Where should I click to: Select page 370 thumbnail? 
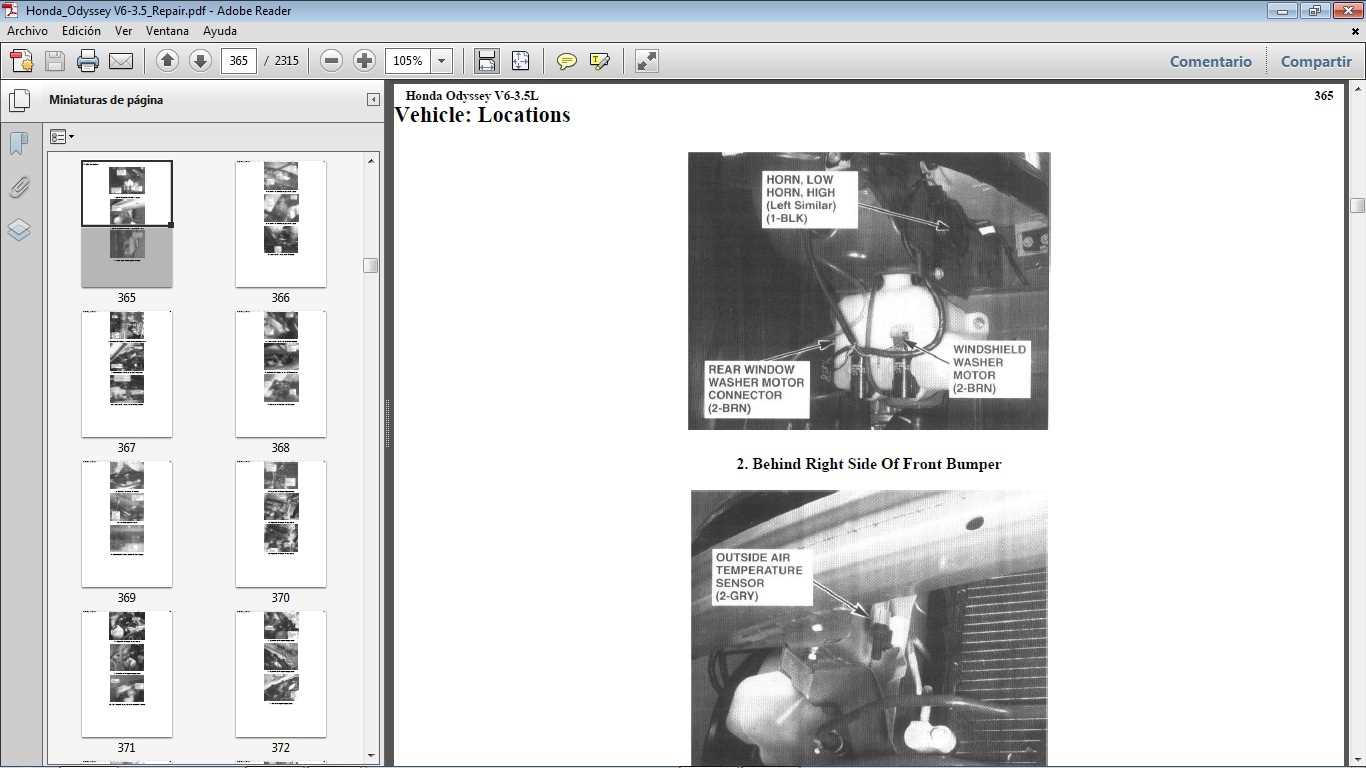point(280,524)
